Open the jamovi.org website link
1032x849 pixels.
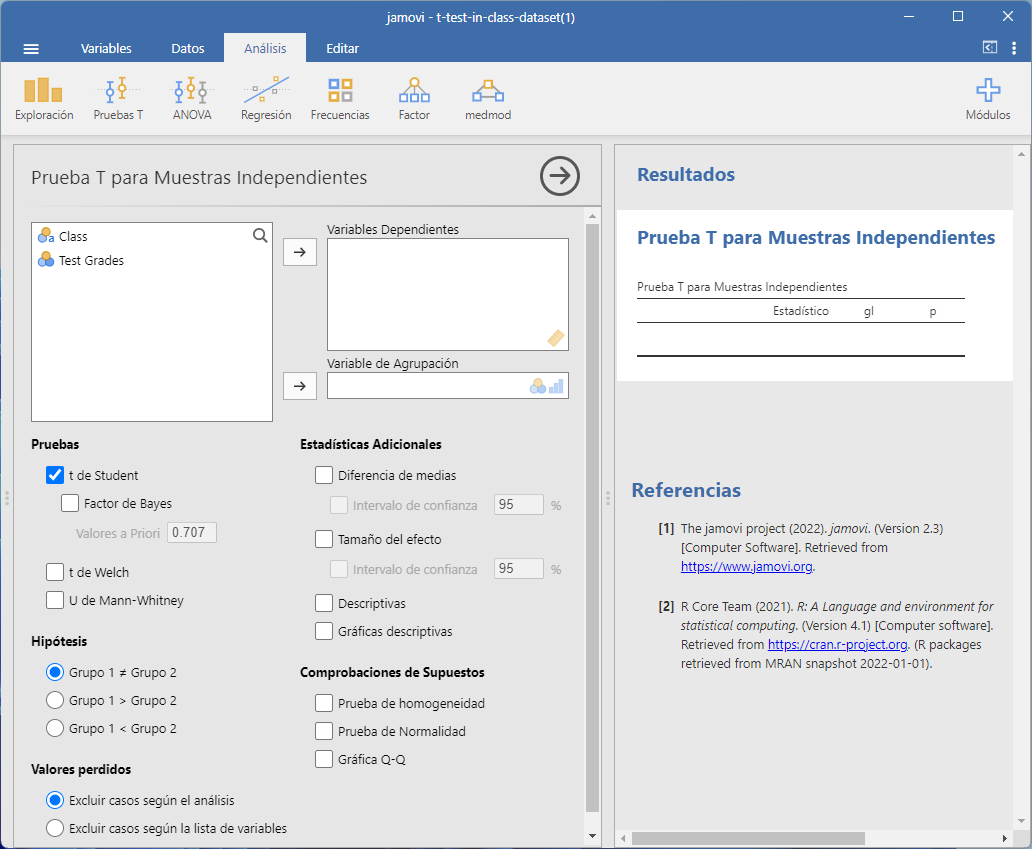coord(746,566)
